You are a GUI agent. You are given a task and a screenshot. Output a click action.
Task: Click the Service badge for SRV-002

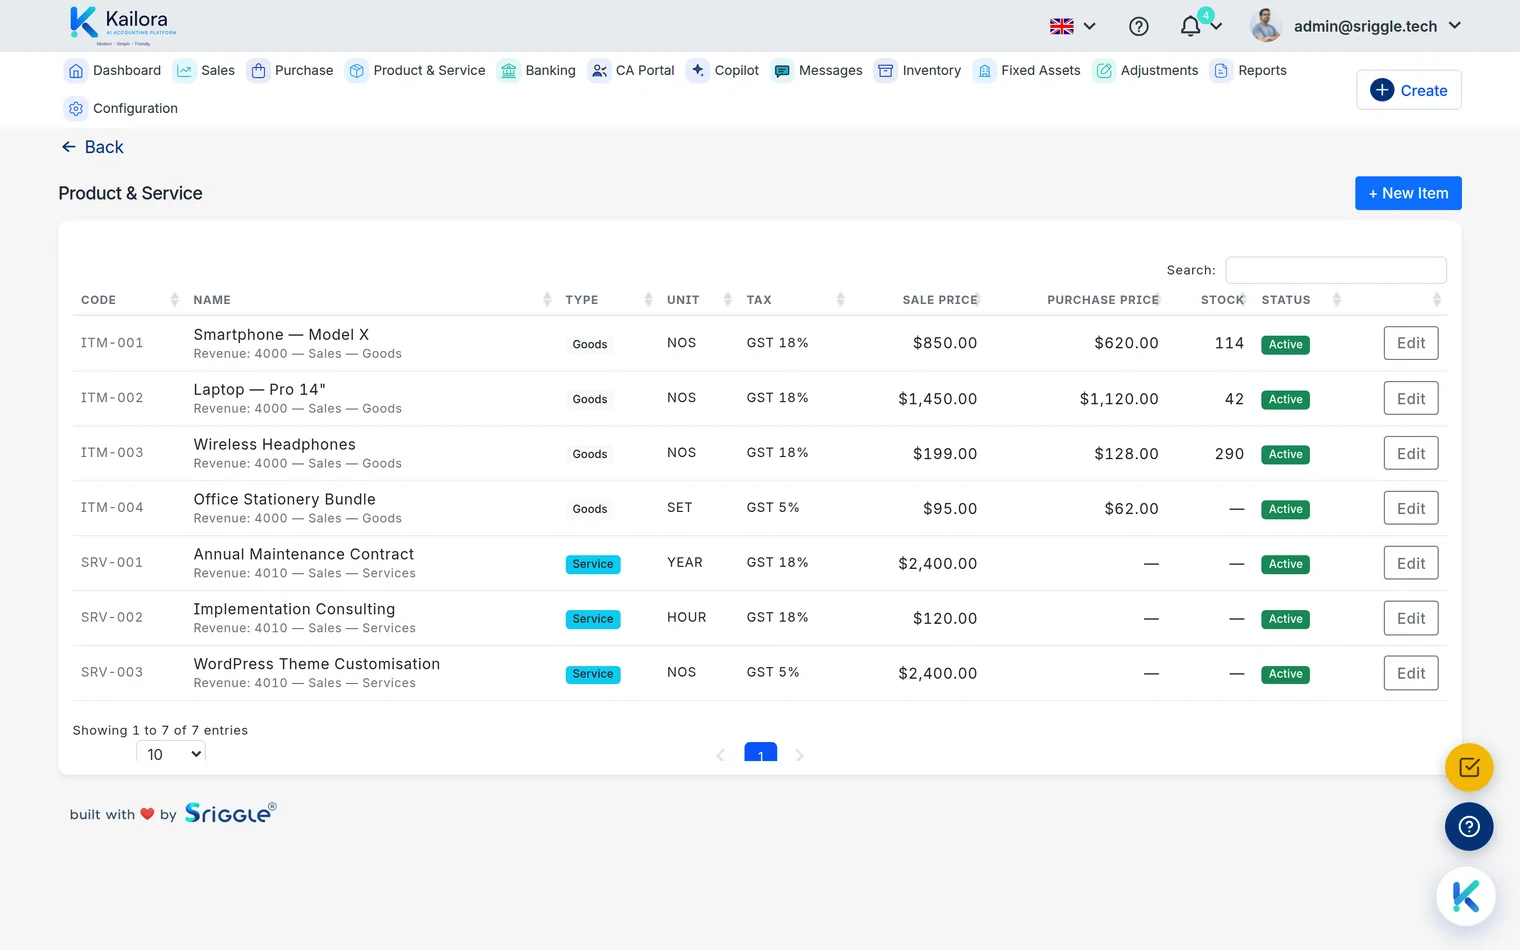[593, 619]
